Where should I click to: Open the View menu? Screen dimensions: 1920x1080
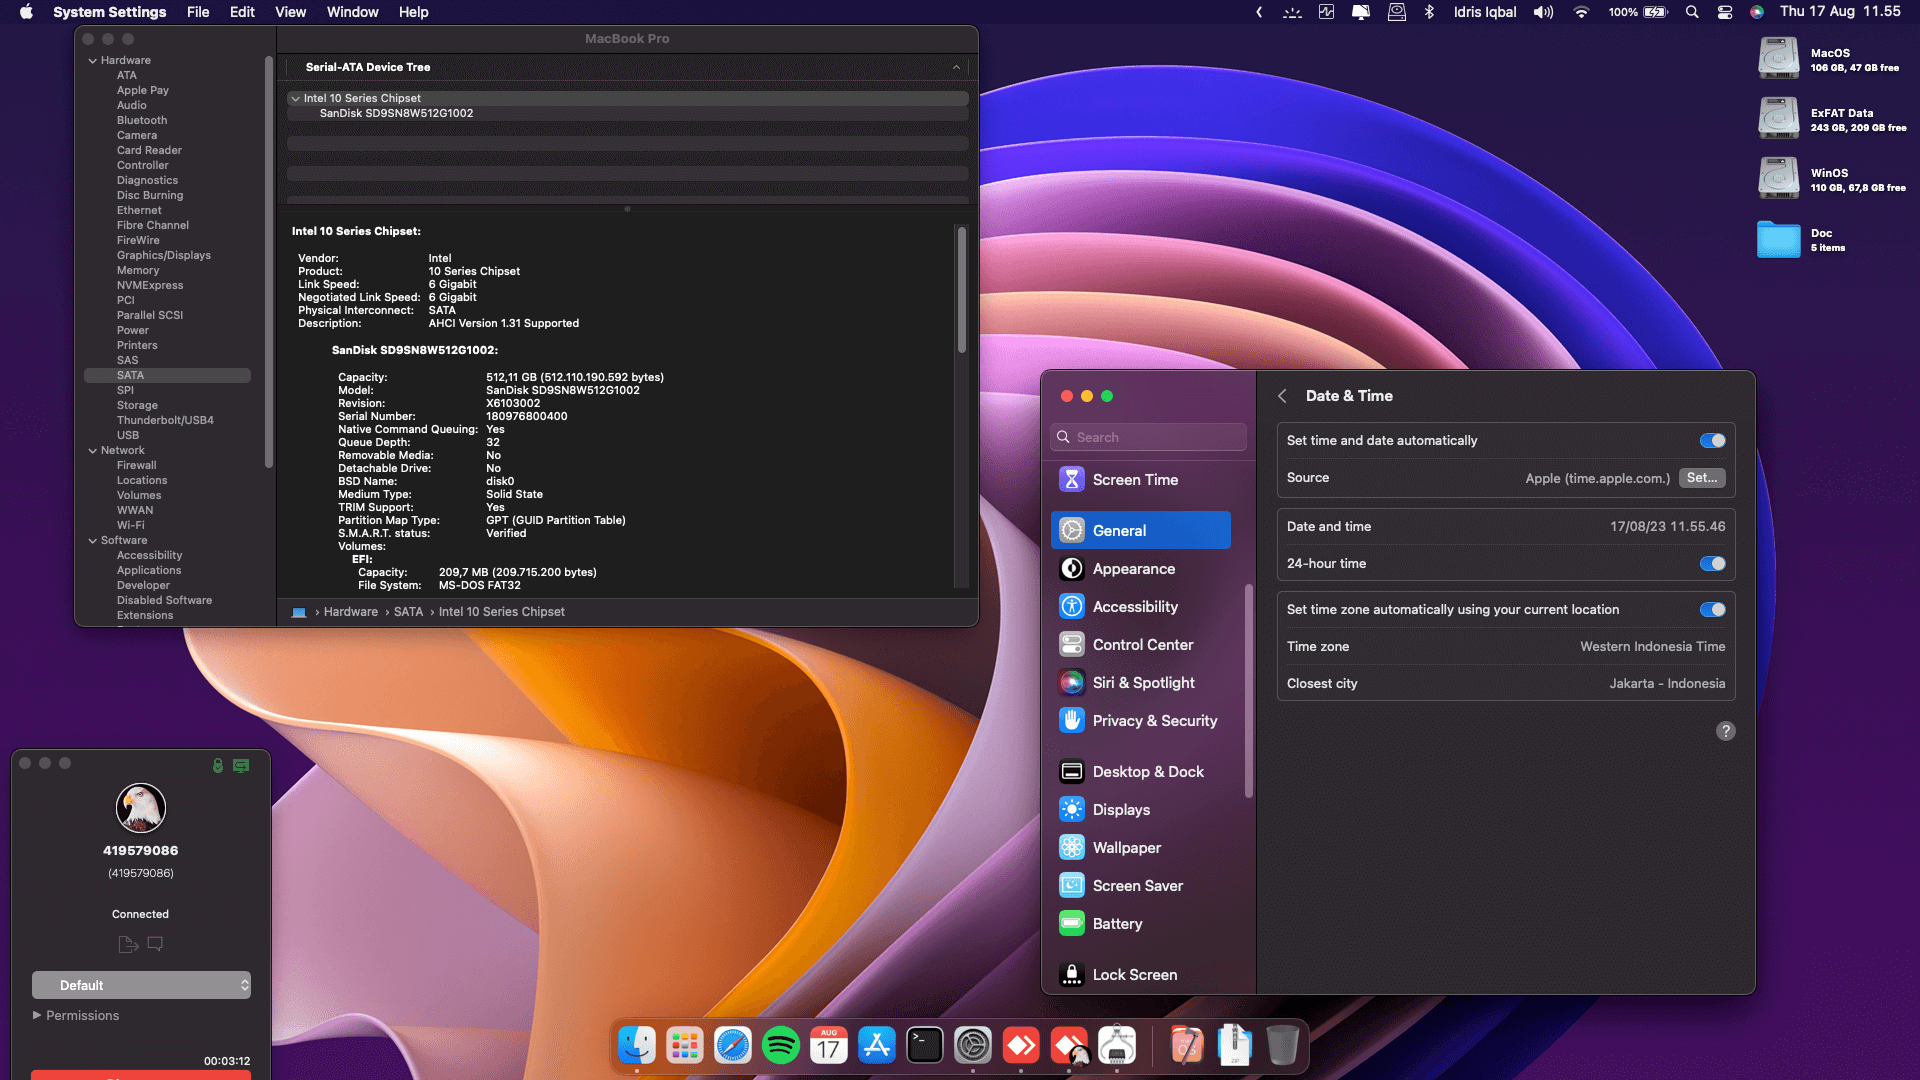point(290,12)
